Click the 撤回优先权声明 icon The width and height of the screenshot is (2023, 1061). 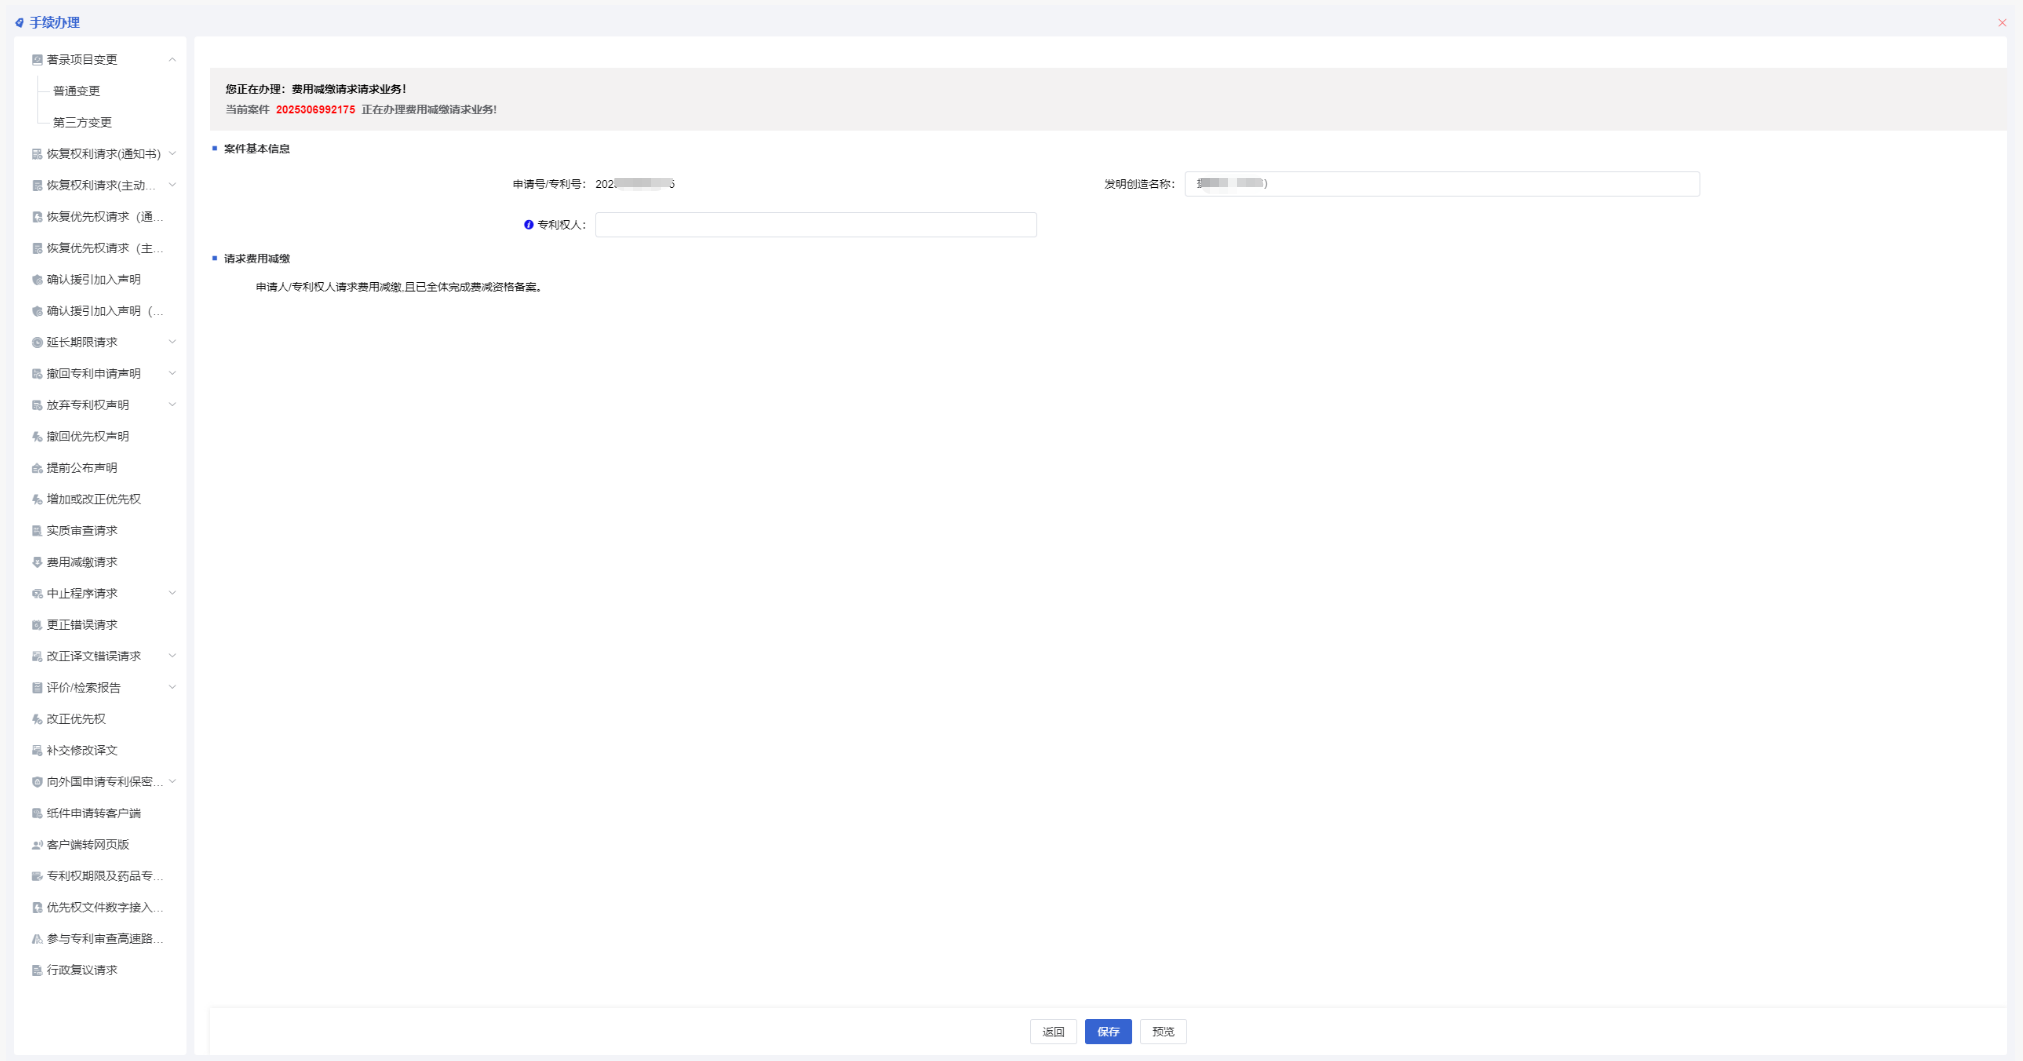click(x=37, y=437)
